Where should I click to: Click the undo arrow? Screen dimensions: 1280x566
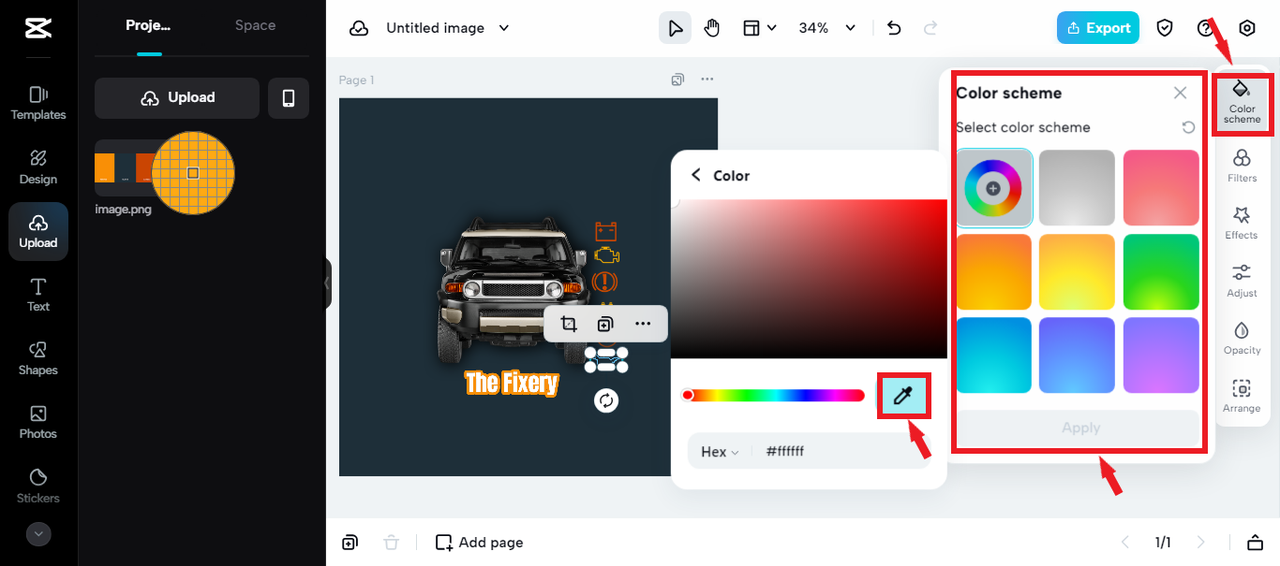(x=894, y=28)
